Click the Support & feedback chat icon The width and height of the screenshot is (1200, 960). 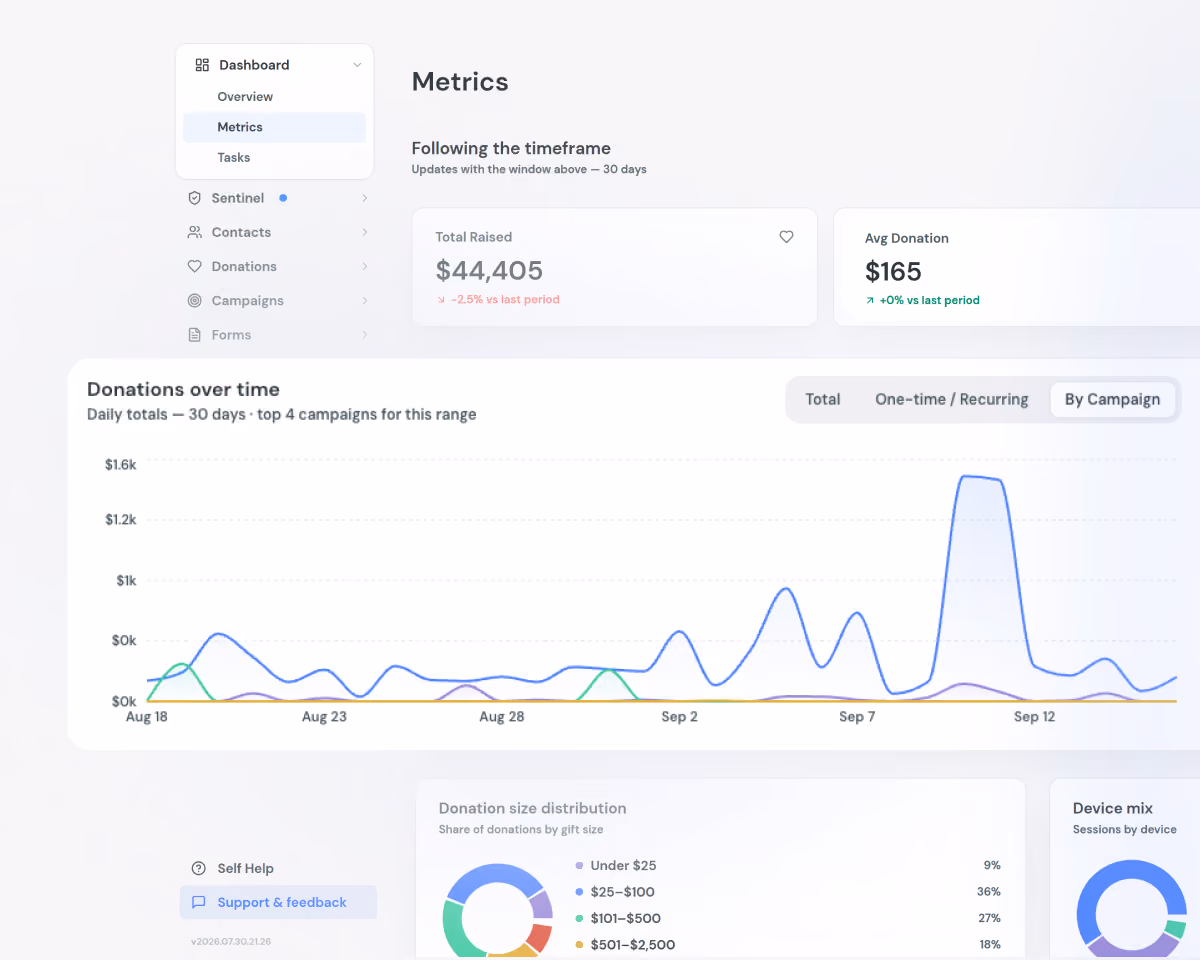199,902
